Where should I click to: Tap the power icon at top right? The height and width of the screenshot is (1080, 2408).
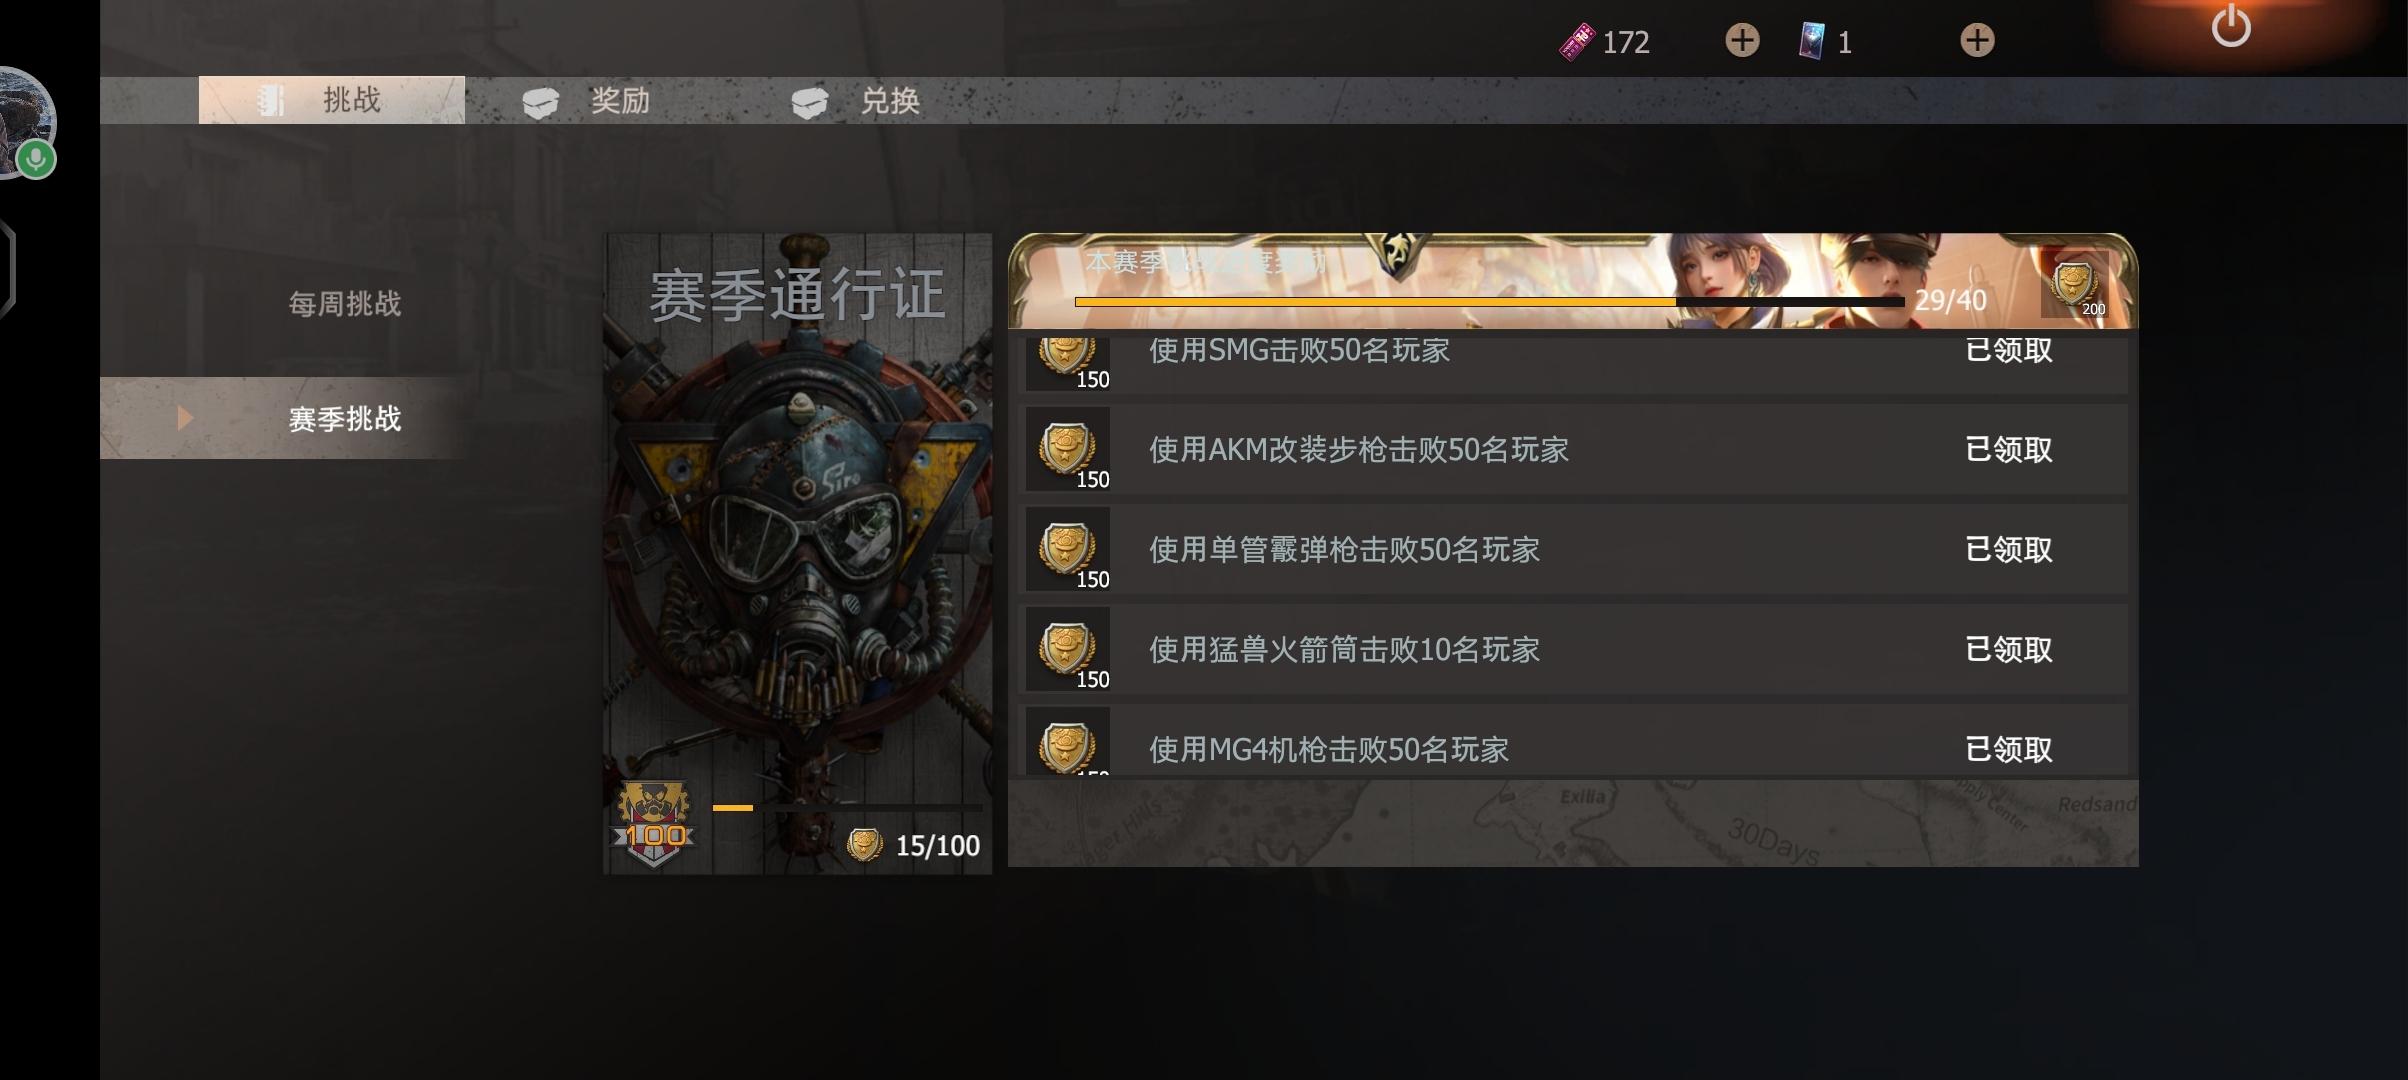2231,25
